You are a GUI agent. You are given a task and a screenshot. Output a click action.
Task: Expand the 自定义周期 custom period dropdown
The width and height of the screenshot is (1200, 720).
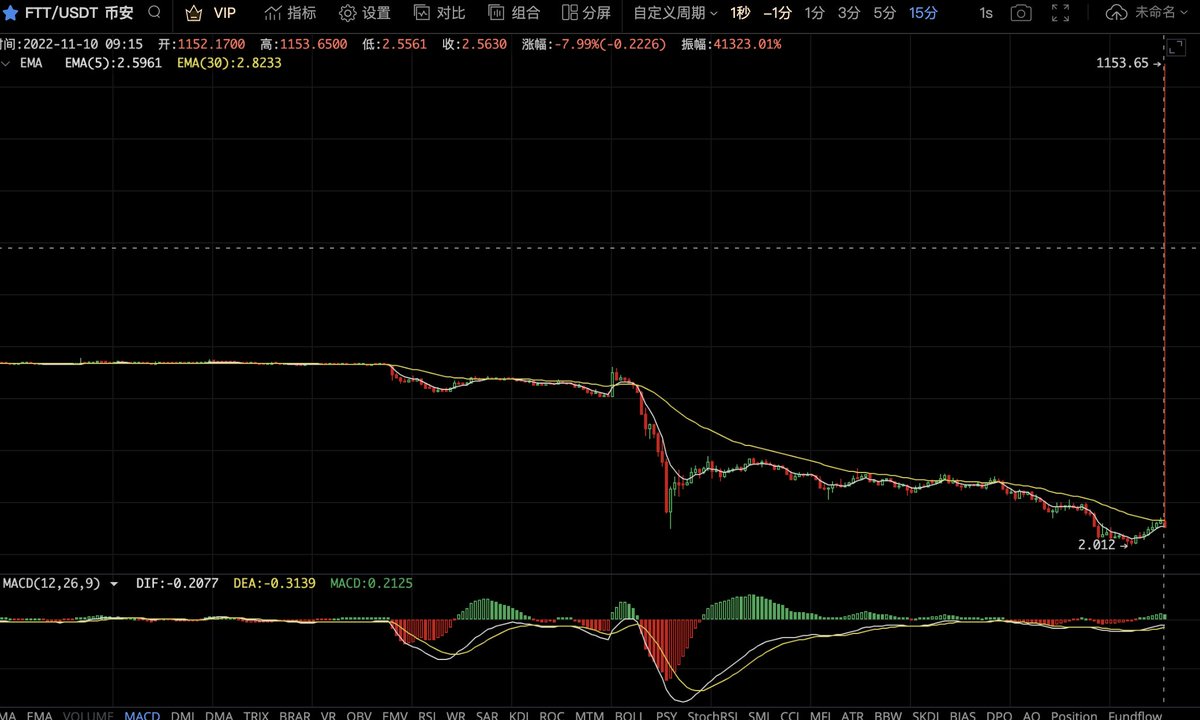coord(675,13)
